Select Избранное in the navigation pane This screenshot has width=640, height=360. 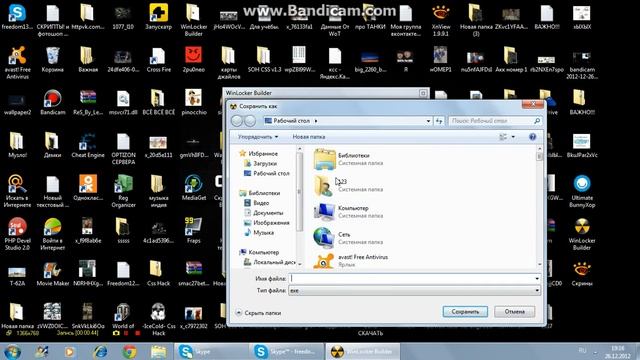[x=259, y=153]
